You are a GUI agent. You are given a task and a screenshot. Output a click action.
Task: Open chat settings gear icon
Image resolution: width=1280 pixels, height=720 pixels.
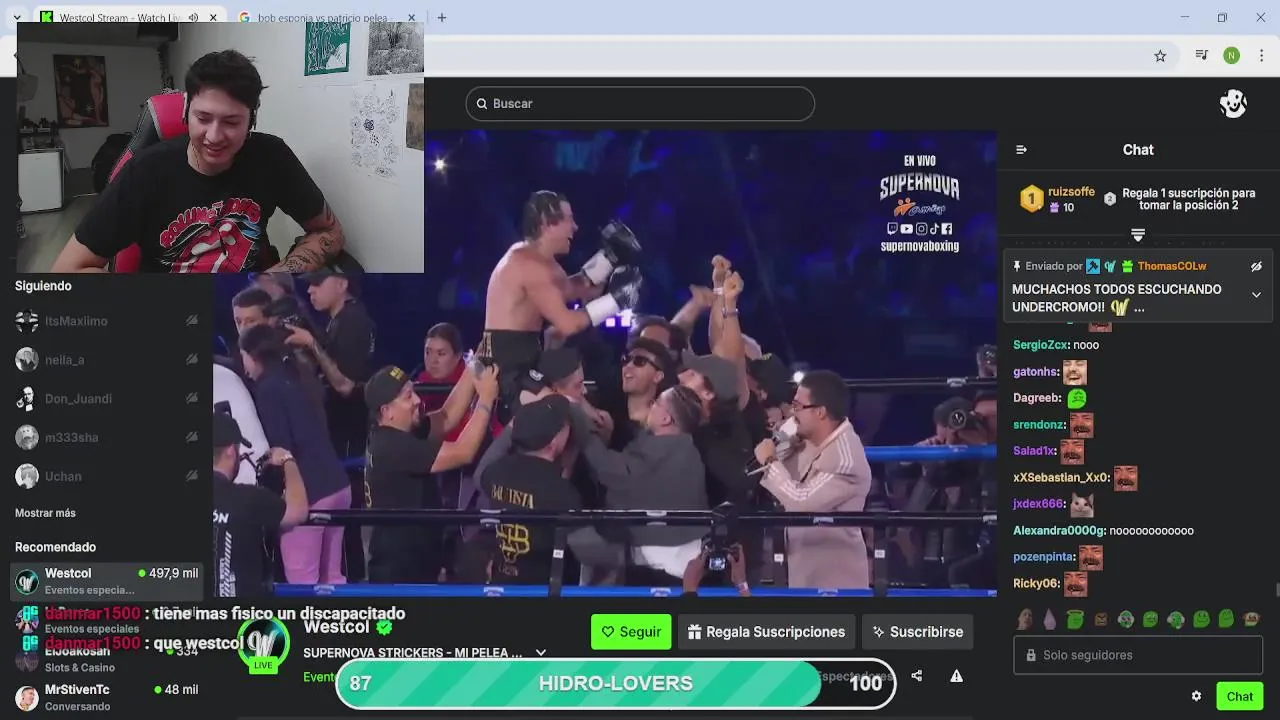pos(1196,696)
